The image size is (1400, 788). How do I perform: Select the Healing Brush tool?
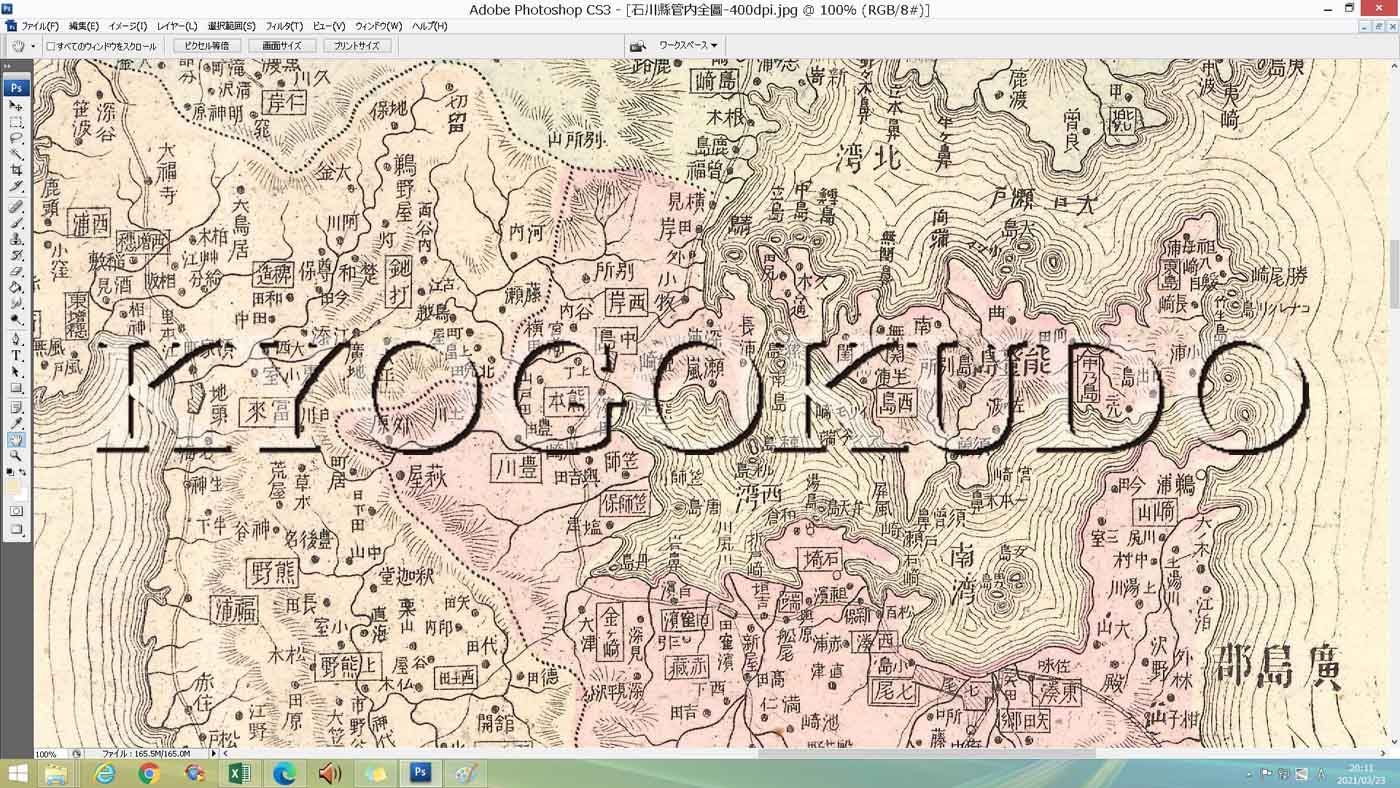coord(16,207)
